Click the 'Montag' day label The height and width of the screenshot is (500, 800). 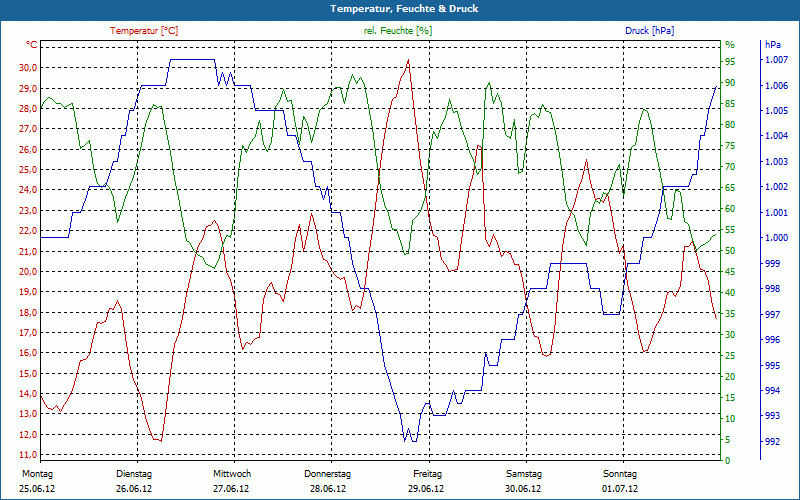(37, 474)
